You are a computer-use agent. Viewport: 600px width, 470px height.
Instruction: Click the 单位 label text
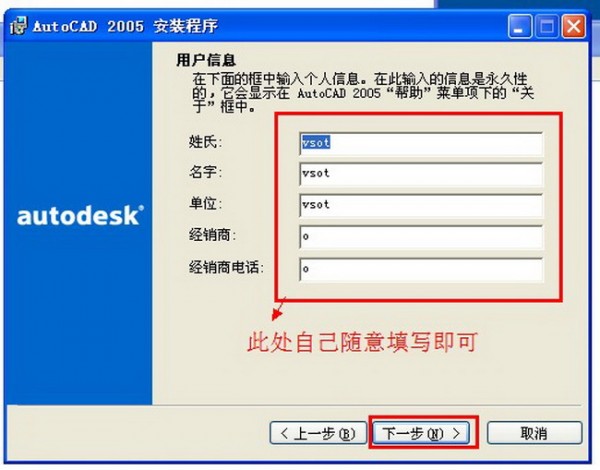click(205, 203)
